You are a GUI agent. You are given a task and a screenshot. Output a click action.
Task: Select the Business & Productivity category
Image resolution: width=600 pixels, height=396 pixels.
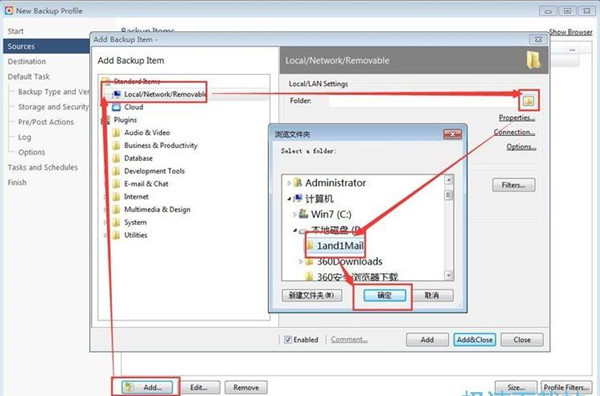(161, 145)
